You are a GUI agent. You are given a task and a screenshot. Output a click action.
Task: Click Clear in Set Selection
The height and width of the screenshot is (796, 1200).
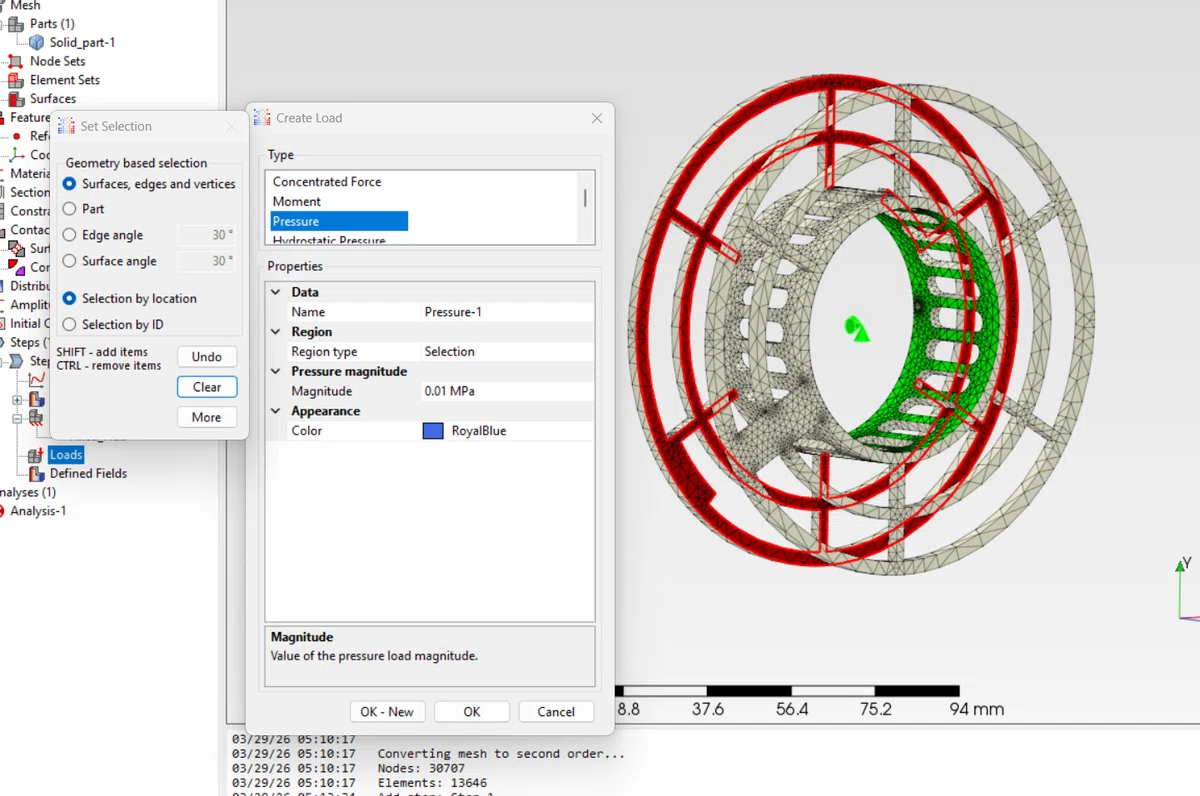click(207, 387)
